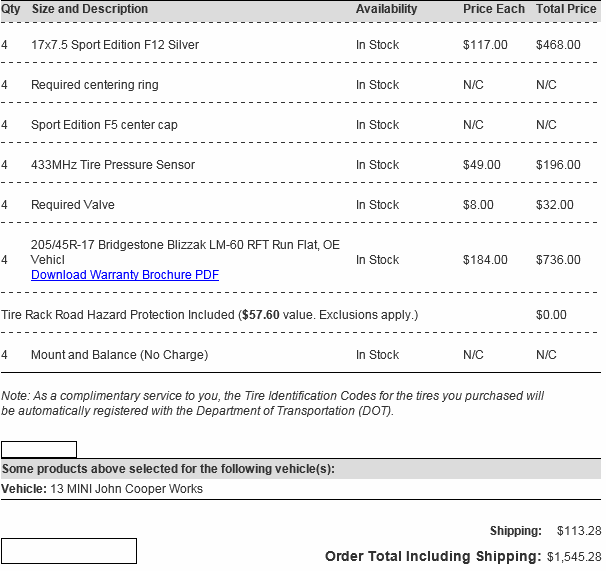Viewport: 606px width, 571px height.
Task: Click the Price Each column header
Action: click(493, 9)
